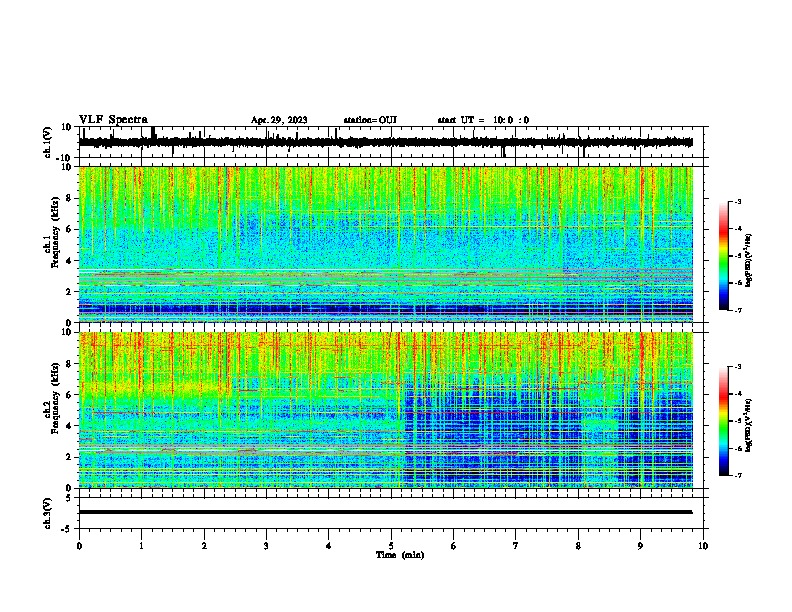
Task: Click the ch.2 spectrogram panel
Action: click(386, 410)
